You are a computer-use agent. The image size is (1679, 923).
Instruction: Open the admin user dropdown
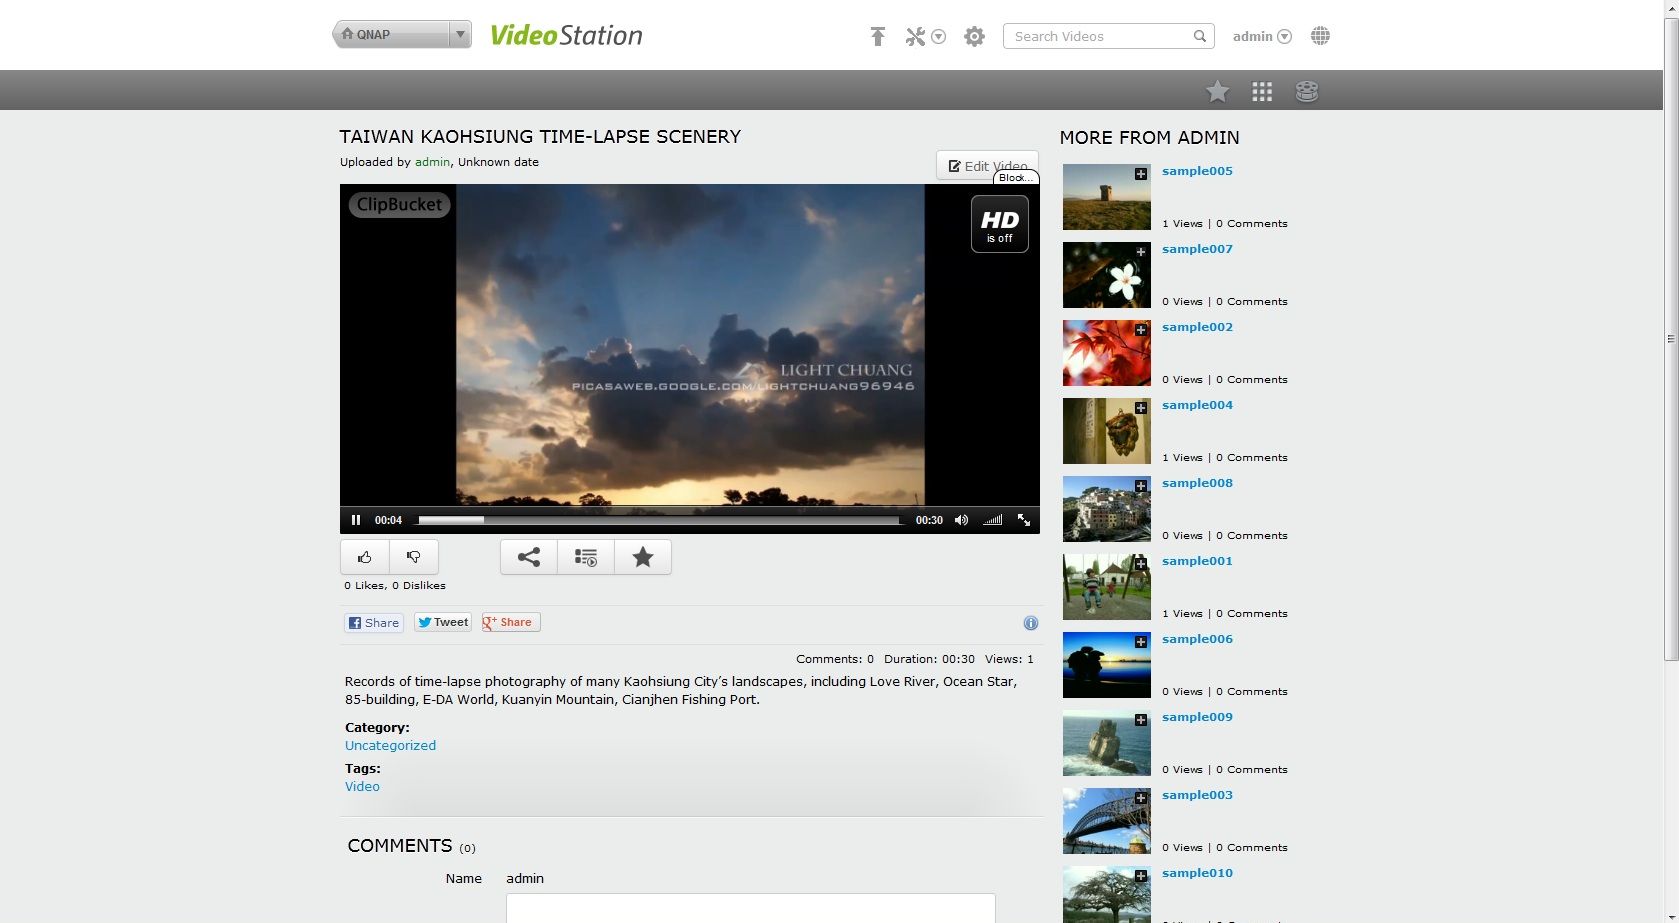[x=1261, y=37]
